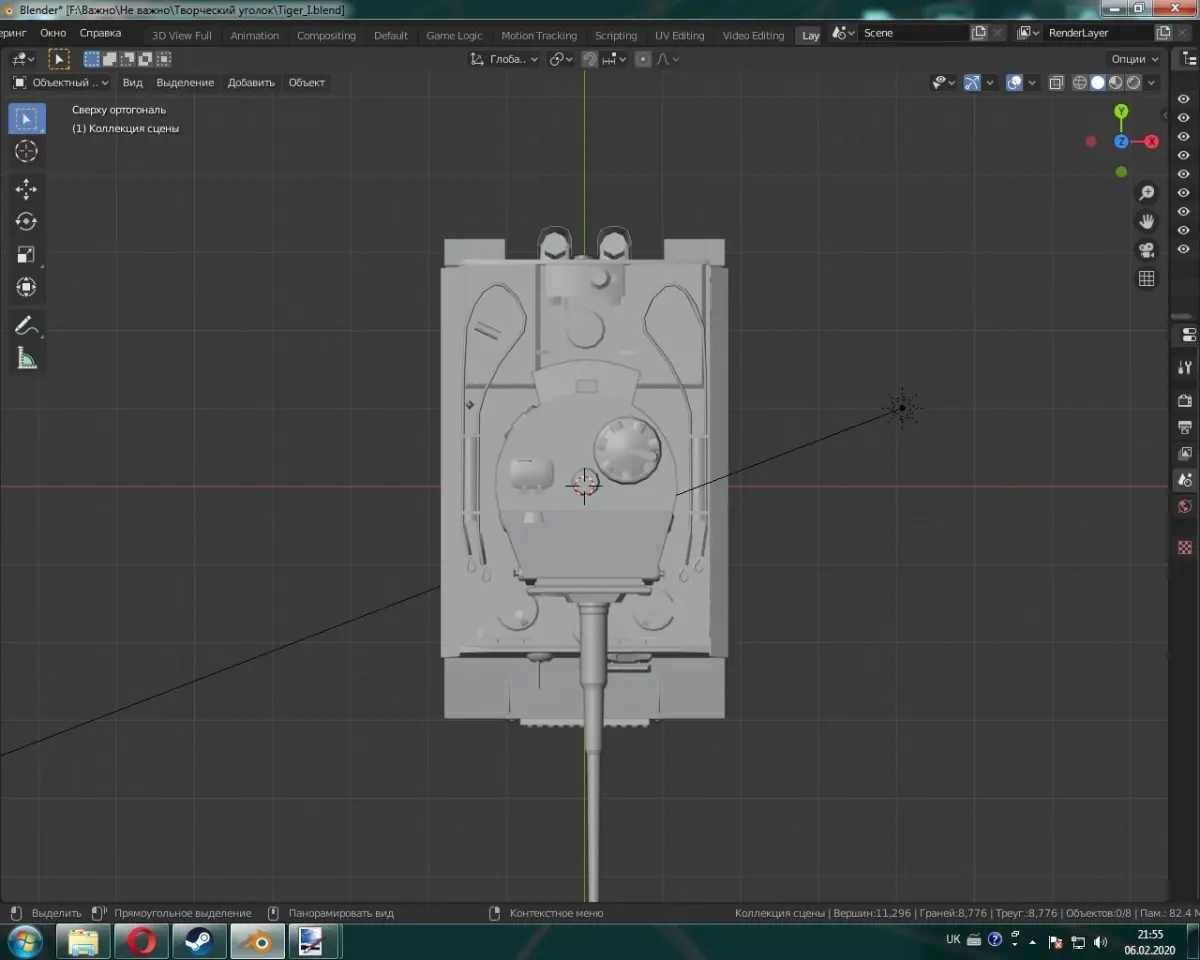
Task: Open the Scene properties tab
Action: [x=1186, y=480]
